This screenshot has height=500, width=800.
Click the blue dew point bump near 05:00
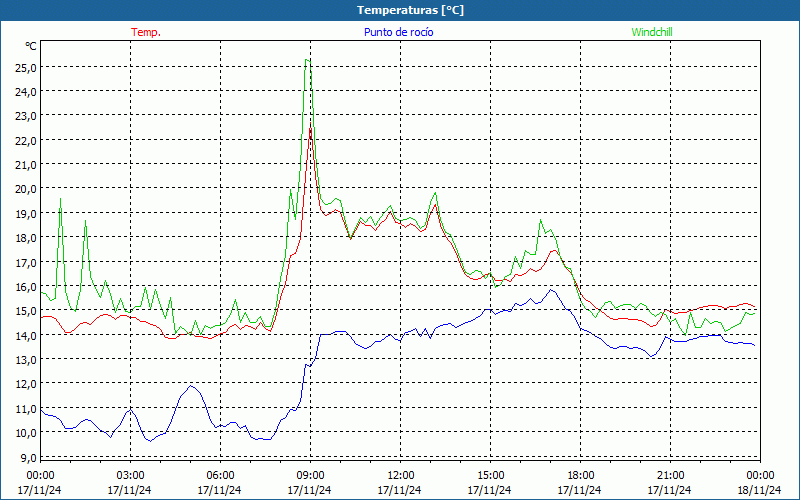tap(191, 387)
